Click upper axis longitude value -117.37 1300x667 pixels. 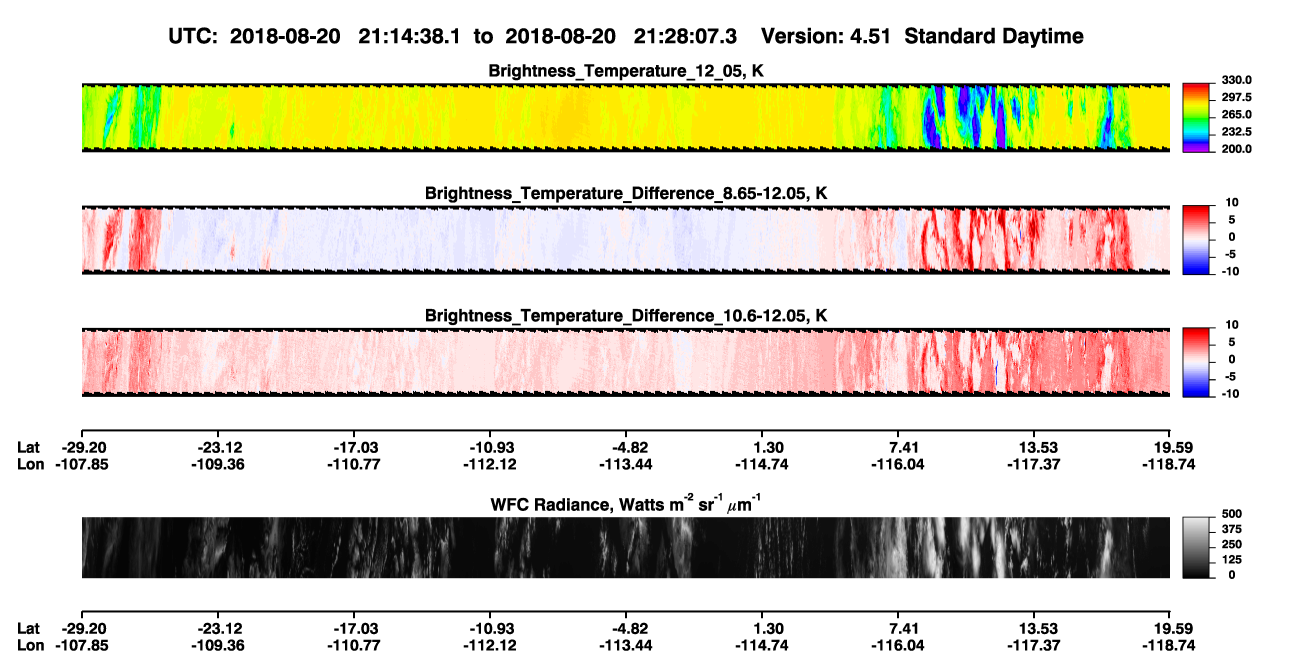point(1035,464)
